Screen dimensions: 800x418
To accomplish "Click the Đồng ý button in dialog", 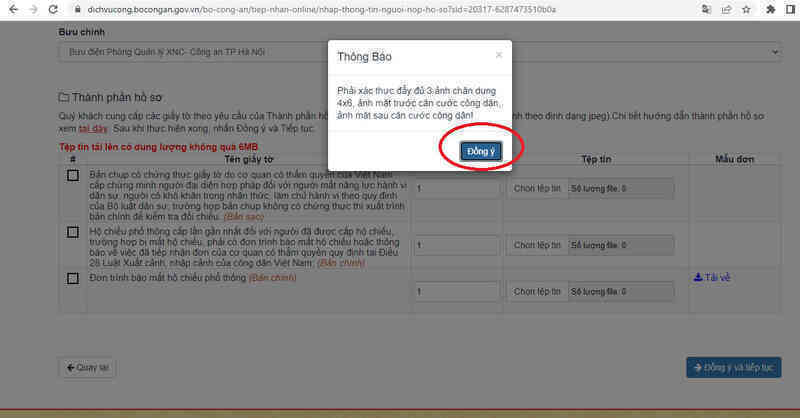I will click(481, 151).
